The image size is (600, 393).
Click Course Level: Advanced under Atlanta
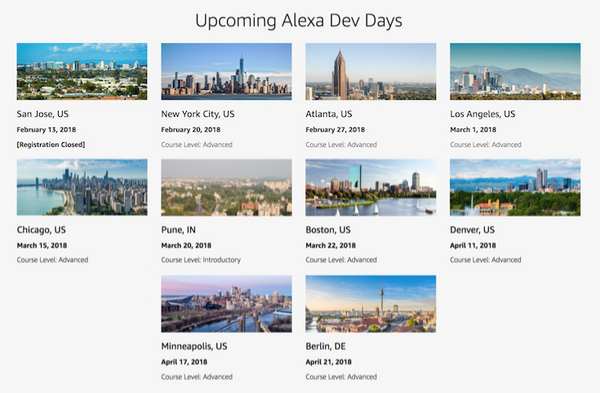[341, 145]
